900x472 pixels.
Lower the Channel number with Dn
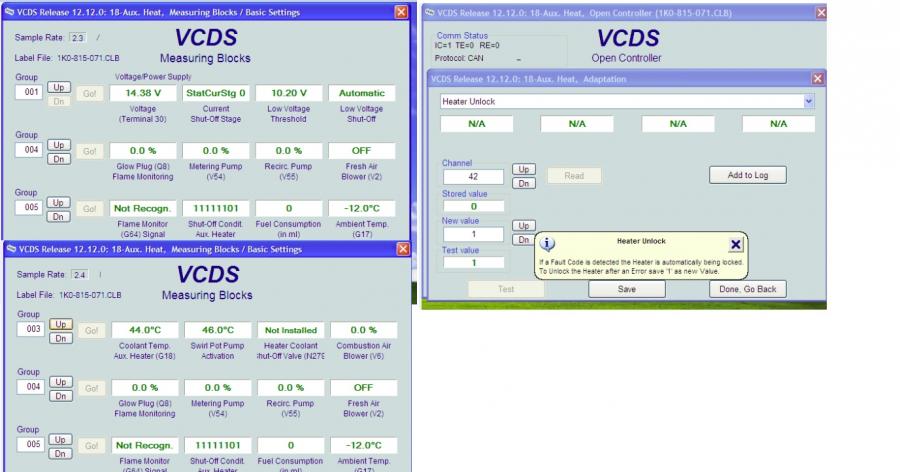523,183
